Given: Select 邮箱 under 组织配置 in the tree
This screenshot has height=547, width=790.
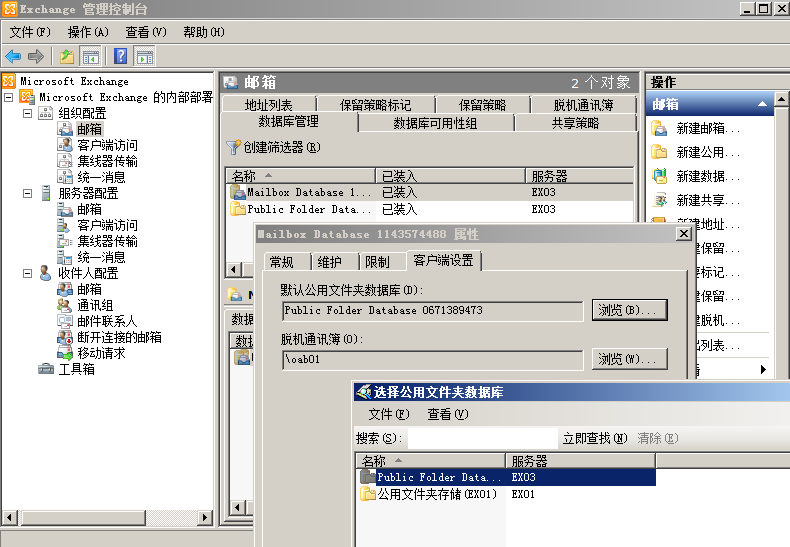Looking at the screenshot, I should (x=90, y=129).
